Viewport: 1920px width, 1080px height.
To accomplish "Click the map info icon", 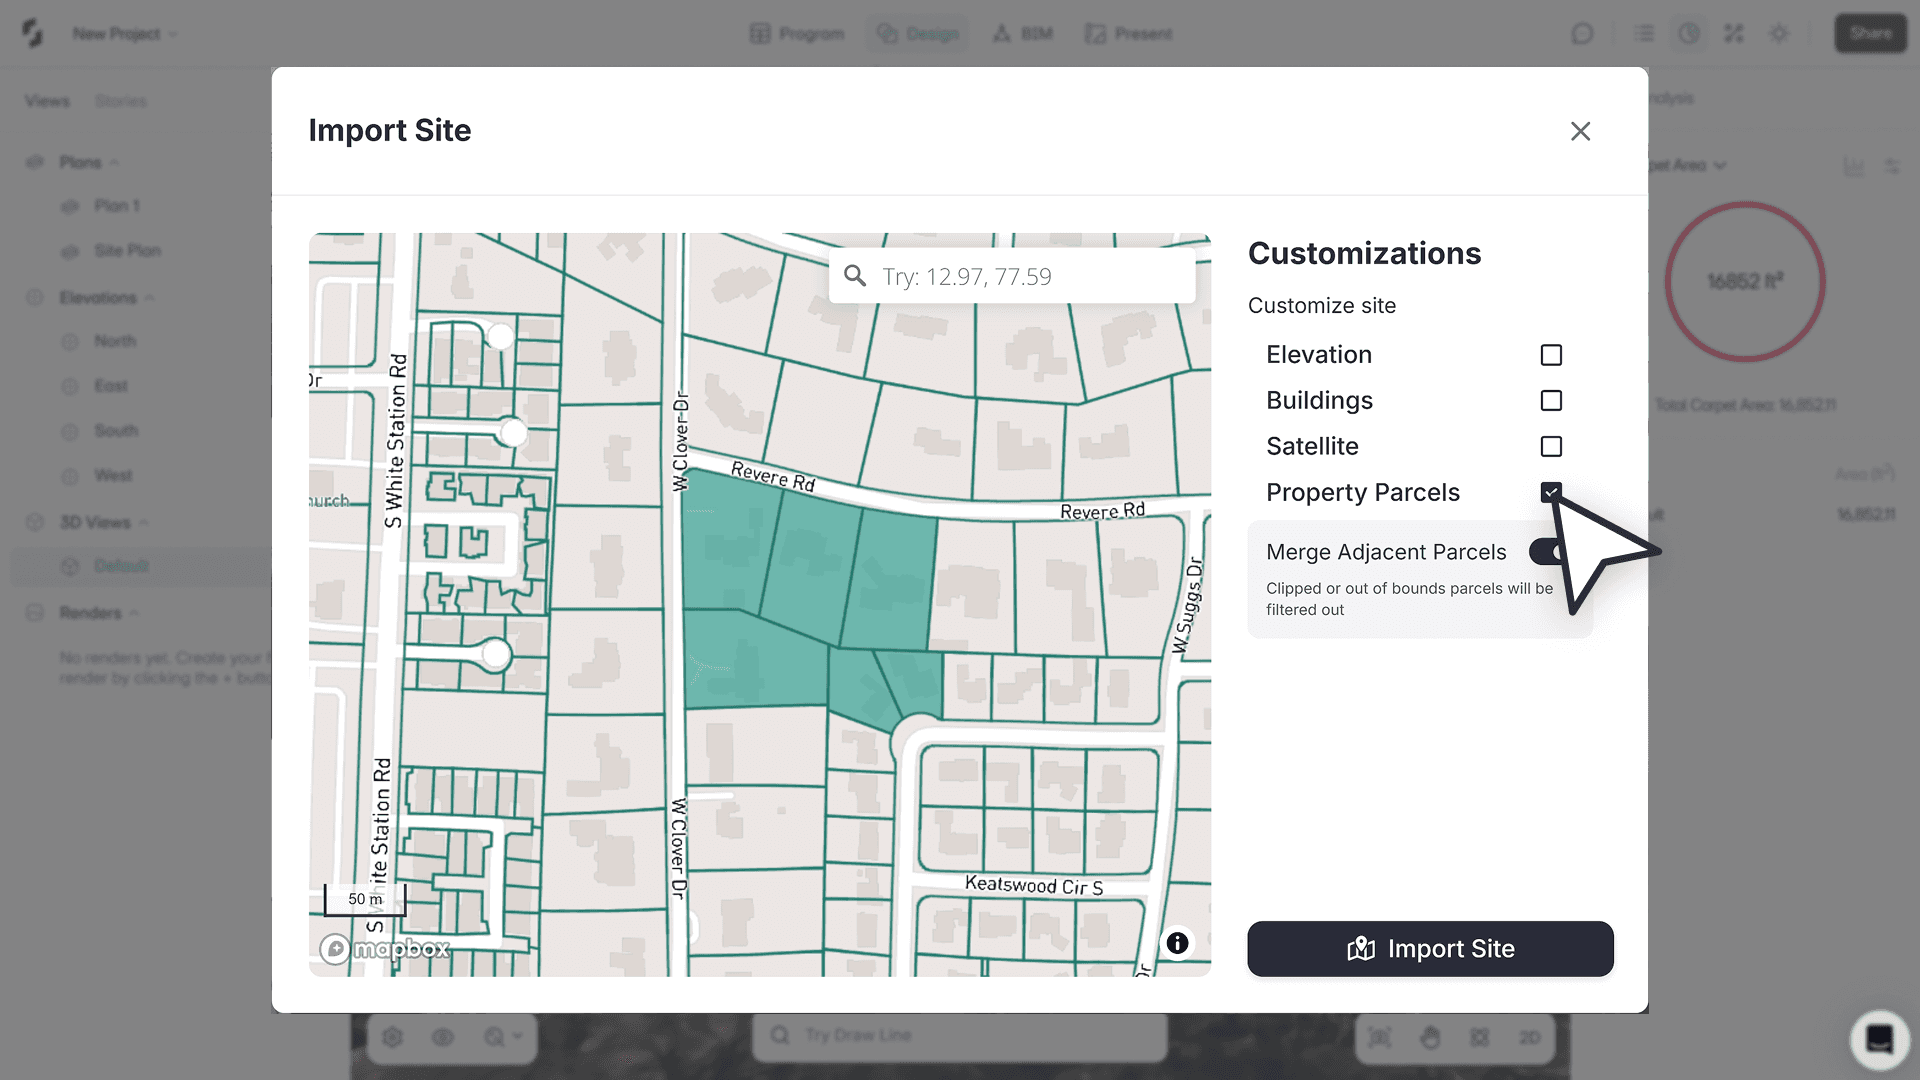I will (x=1177, y=943).
